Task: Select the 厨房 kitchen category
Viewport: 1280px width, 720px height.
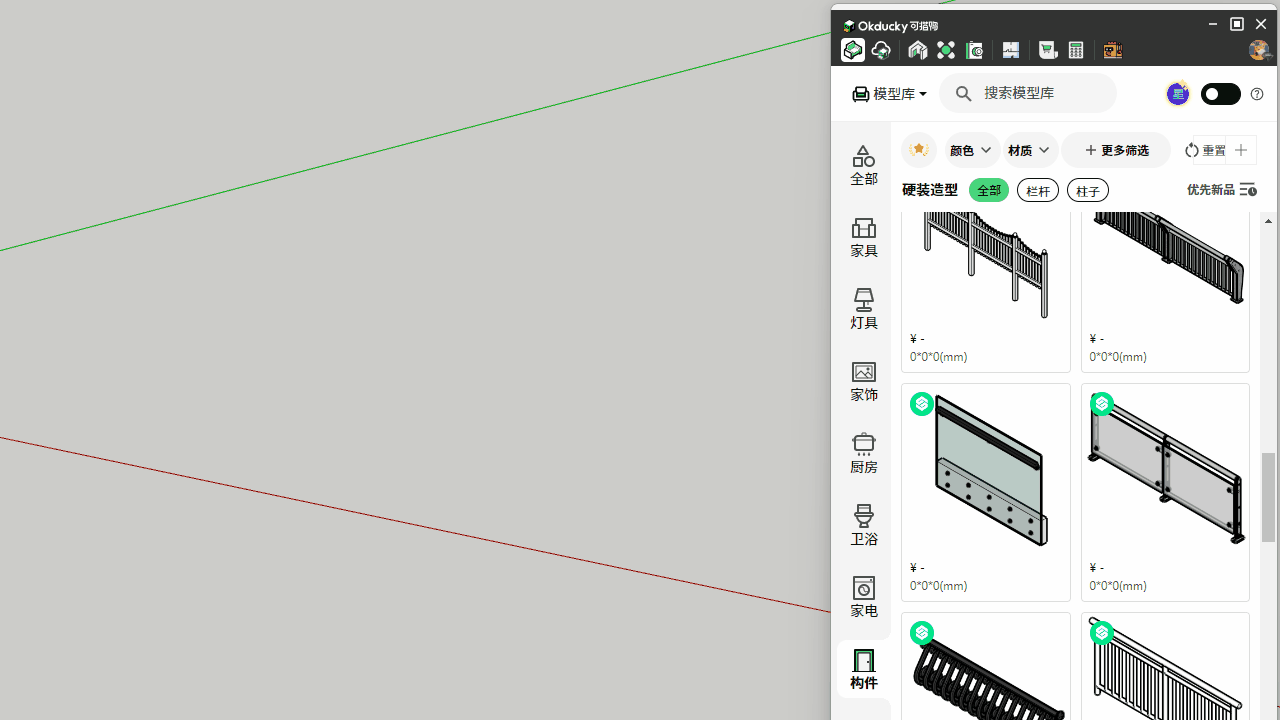Action: pos(864,454)
